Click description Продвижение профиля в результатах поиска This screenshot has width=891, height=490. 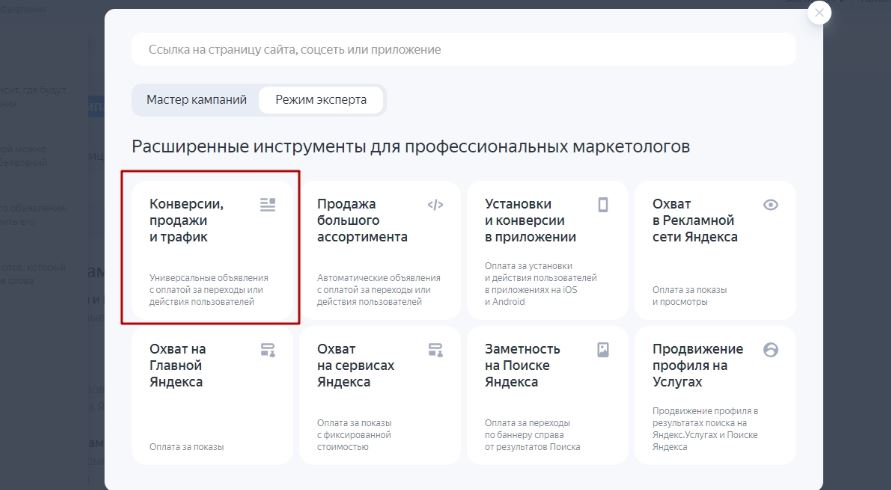coord(705,429)
